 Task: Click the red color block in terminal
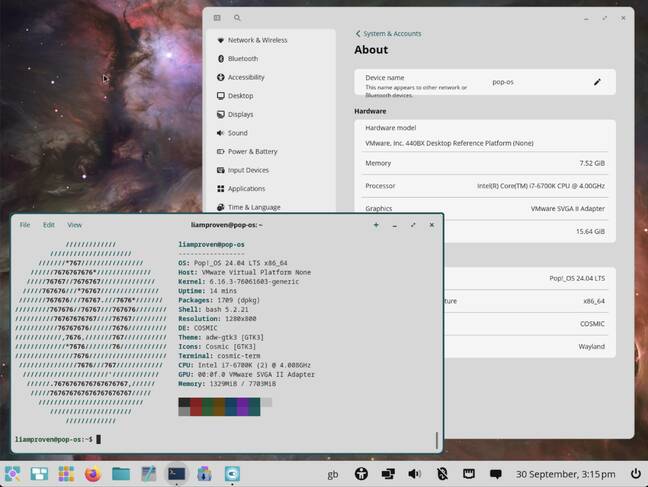pos(196,407)
